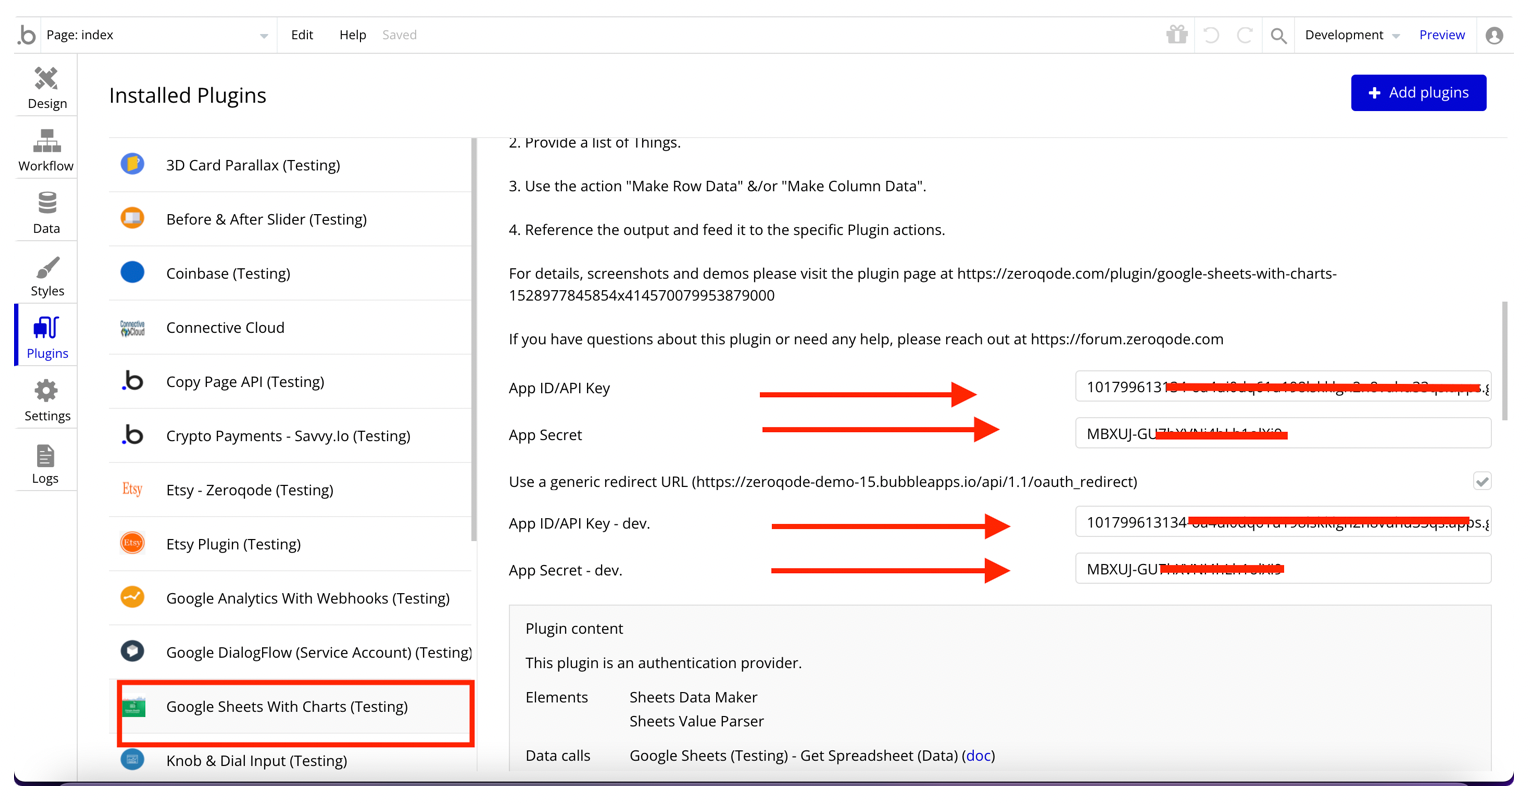Click the Coinbase plugin icon
Screen dimensions: 1530x804
click(132, 272)
